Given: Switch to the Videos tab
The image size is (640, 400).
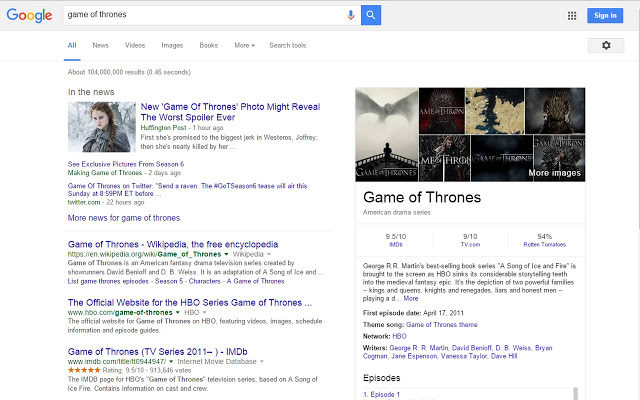Looking at the screenshot, I should (135, 45).
